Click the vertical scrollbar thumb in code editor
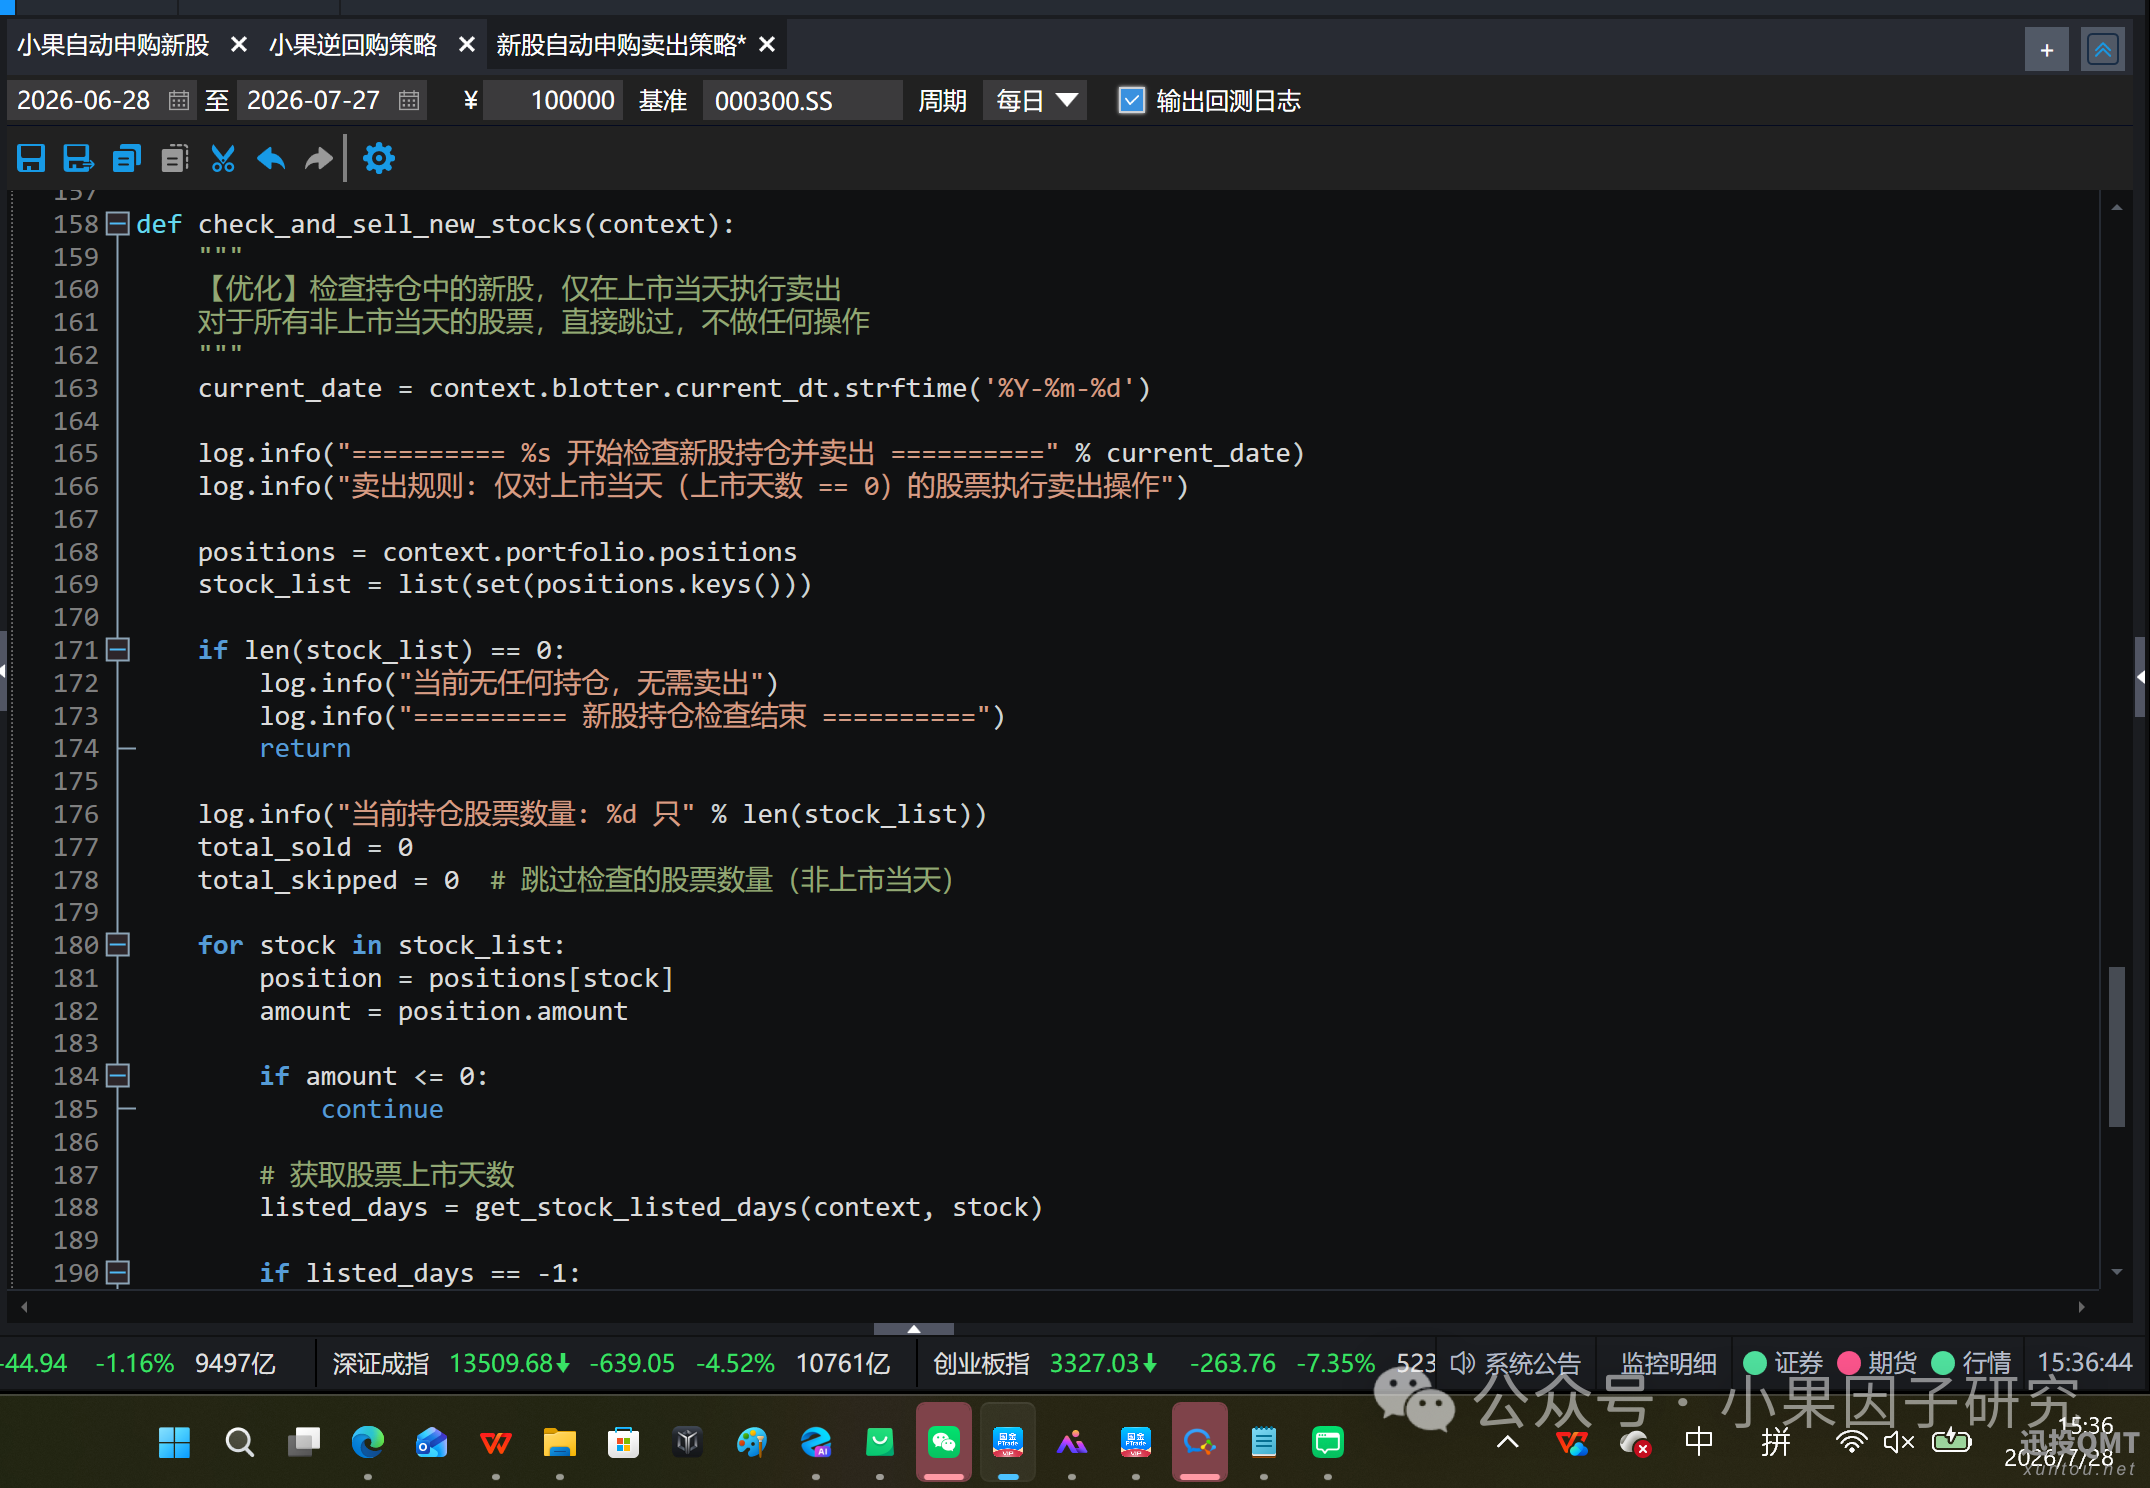The image size is (2150, 1488). [2116, 1046]
